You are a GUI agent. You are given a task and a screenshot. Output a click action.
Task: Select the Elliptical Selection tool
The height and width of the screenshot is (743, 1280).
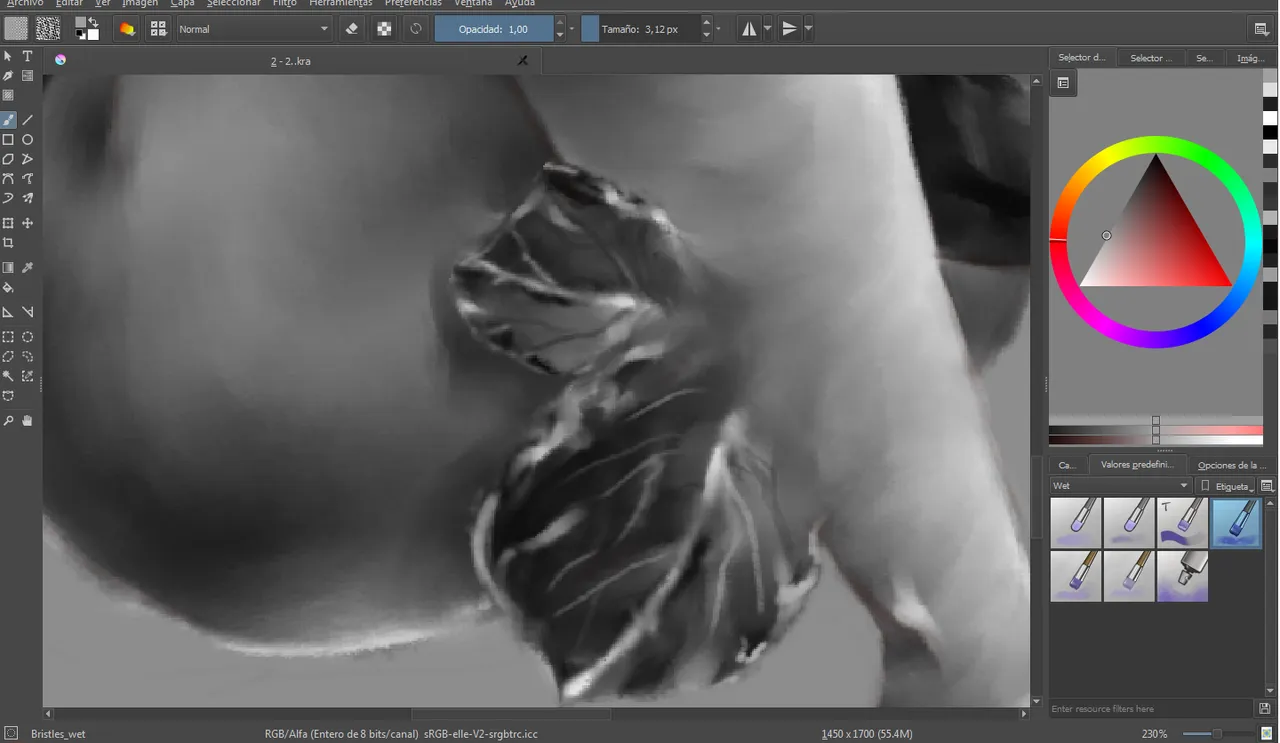click(x=28, y=337)
